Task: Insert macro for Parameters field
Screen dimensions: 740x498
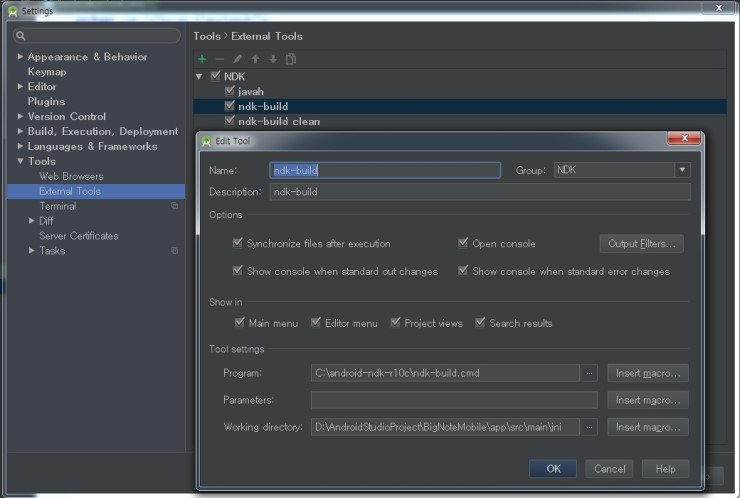Action: pyautogui.click(x=648, y=400)
